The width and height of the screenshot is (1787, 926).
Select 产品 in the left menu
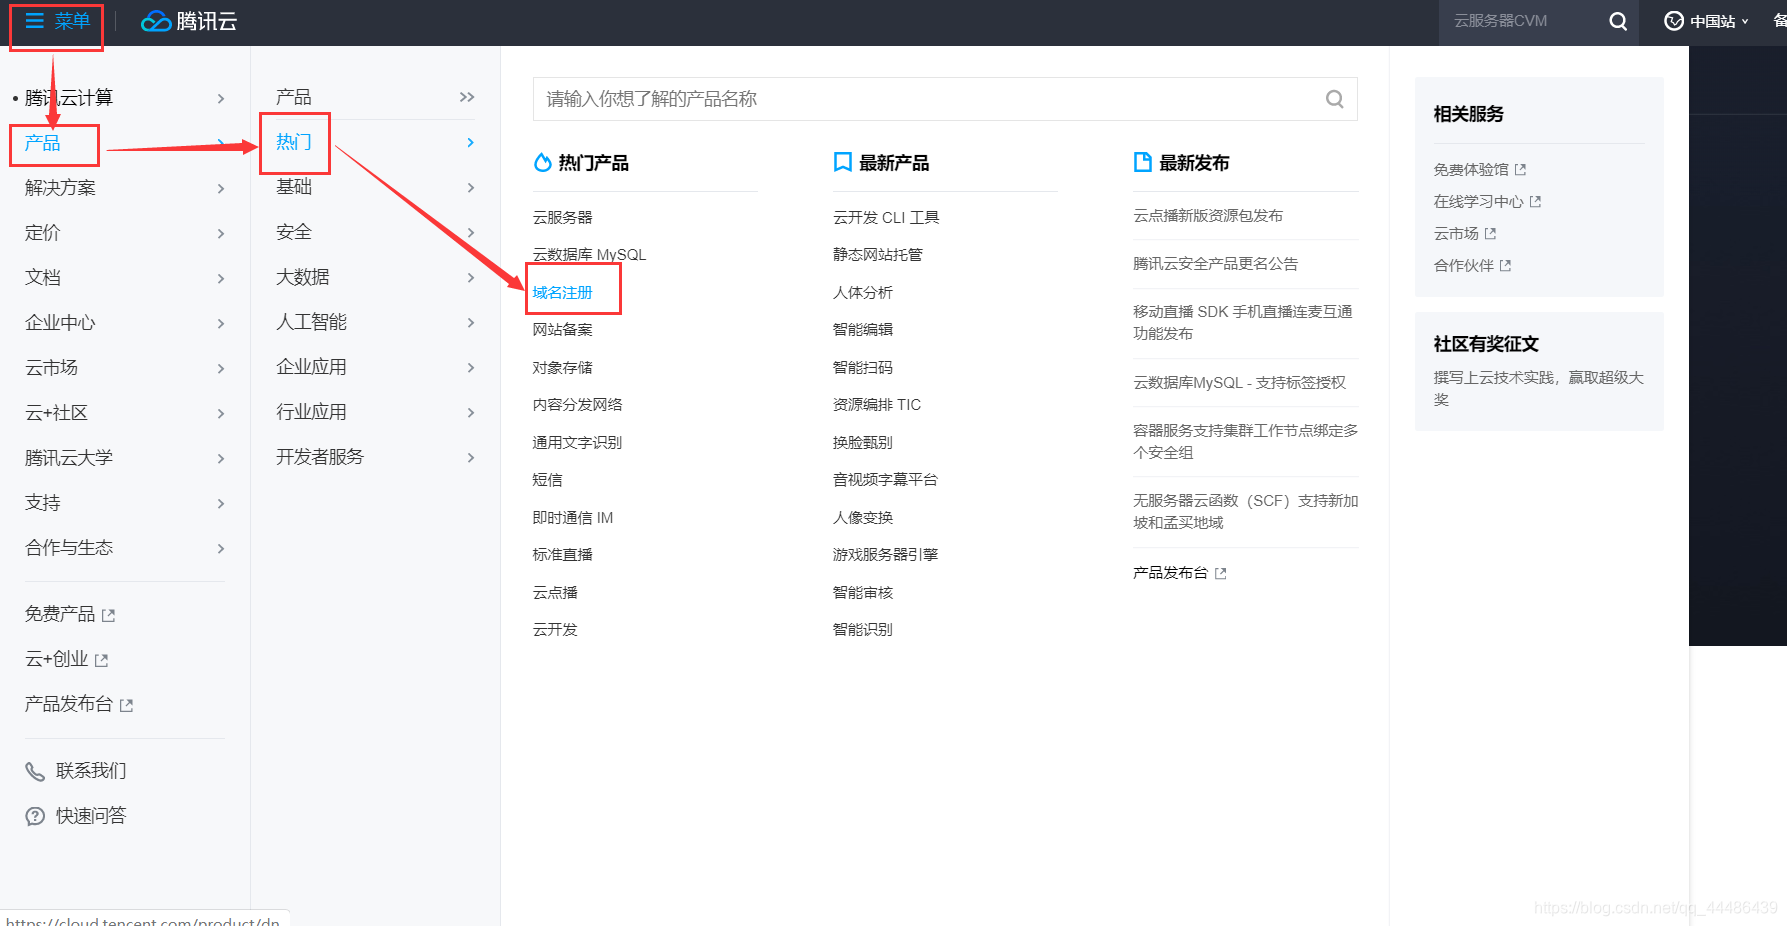tap(43, 143)
